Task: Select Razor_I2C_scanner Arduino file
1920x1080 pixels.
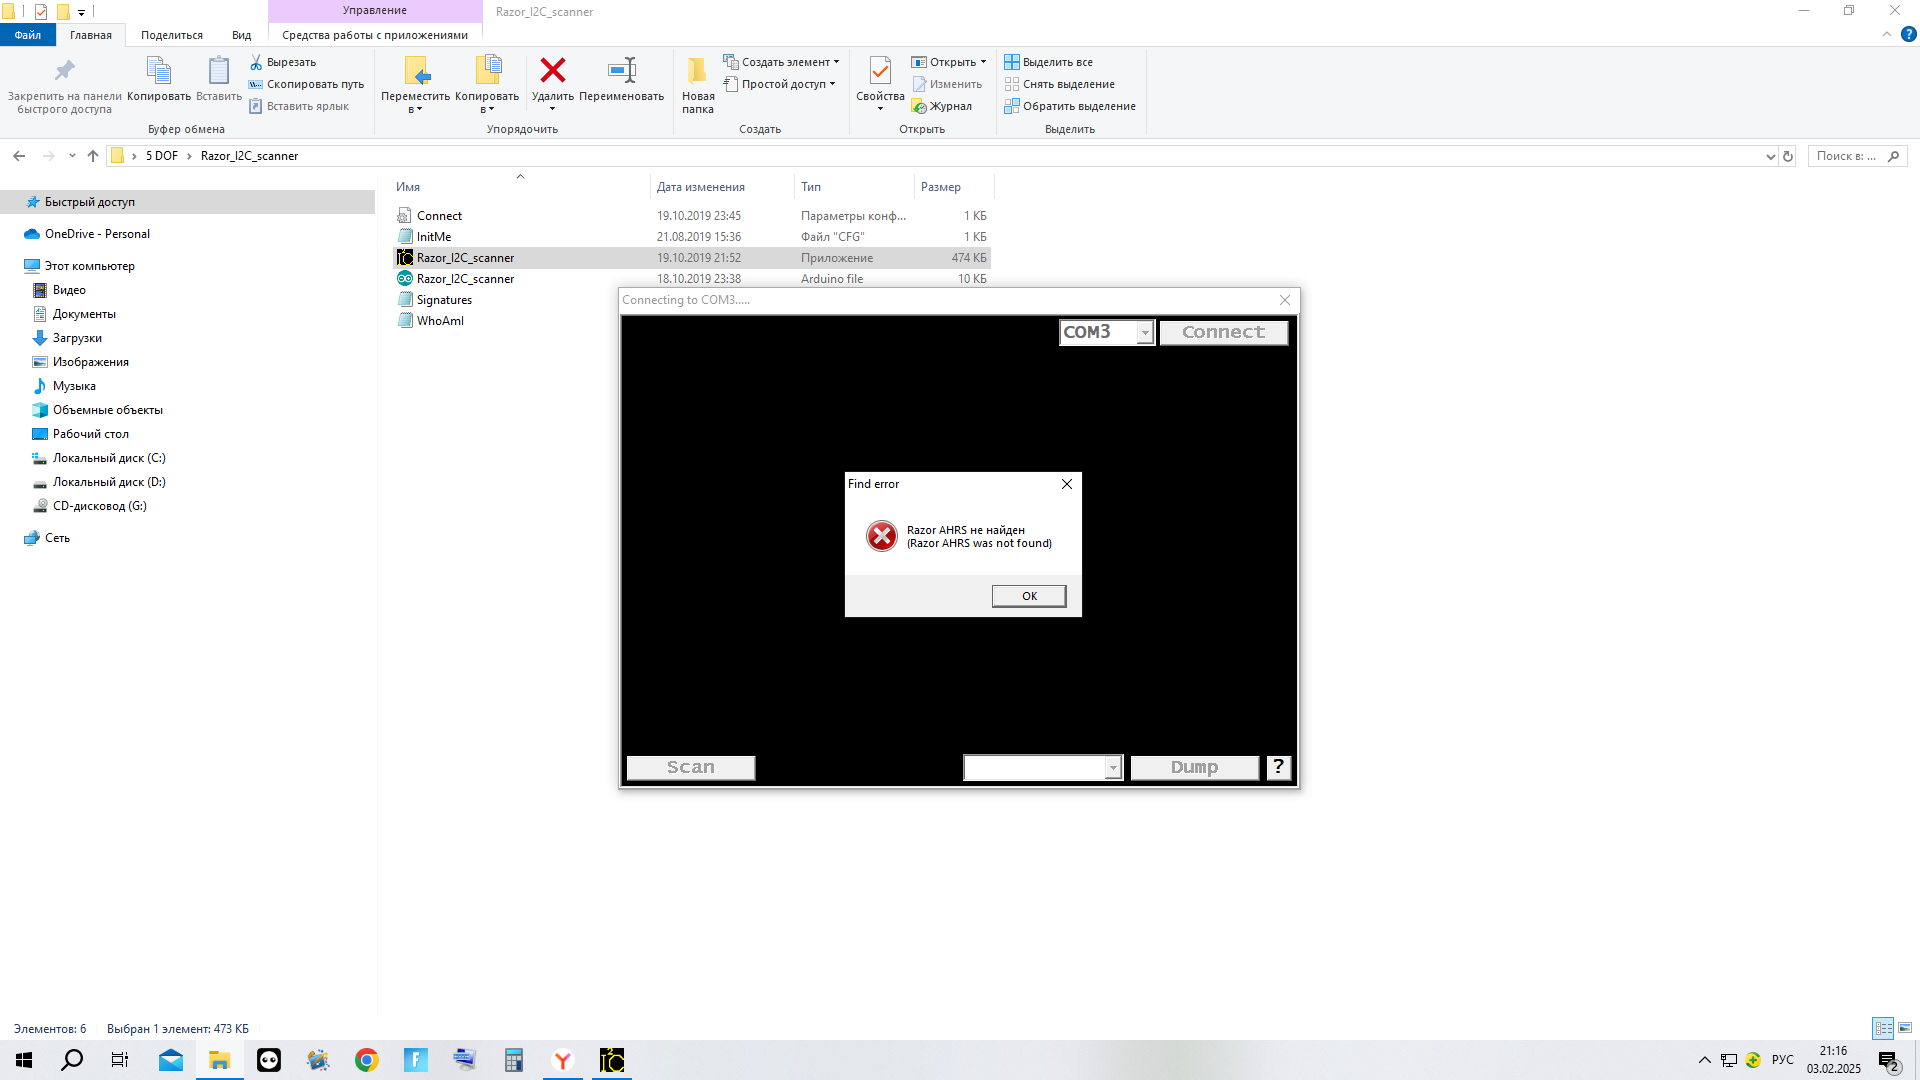Action: point(465,279)
